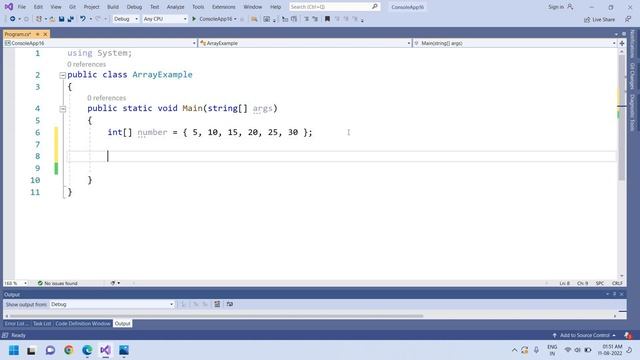This screenshot has height=360, width=640.
Task: Switch to the Code Definition Window tab
Action: (x=83, y=324)
